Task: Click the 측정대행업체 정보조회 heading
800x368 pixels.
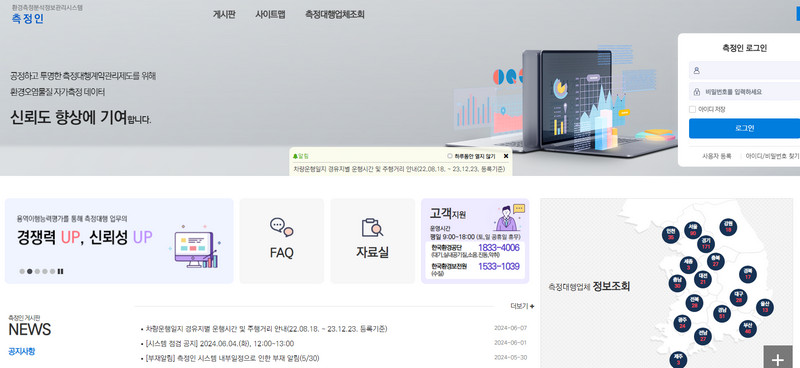Action: click(x=589, y=287)
